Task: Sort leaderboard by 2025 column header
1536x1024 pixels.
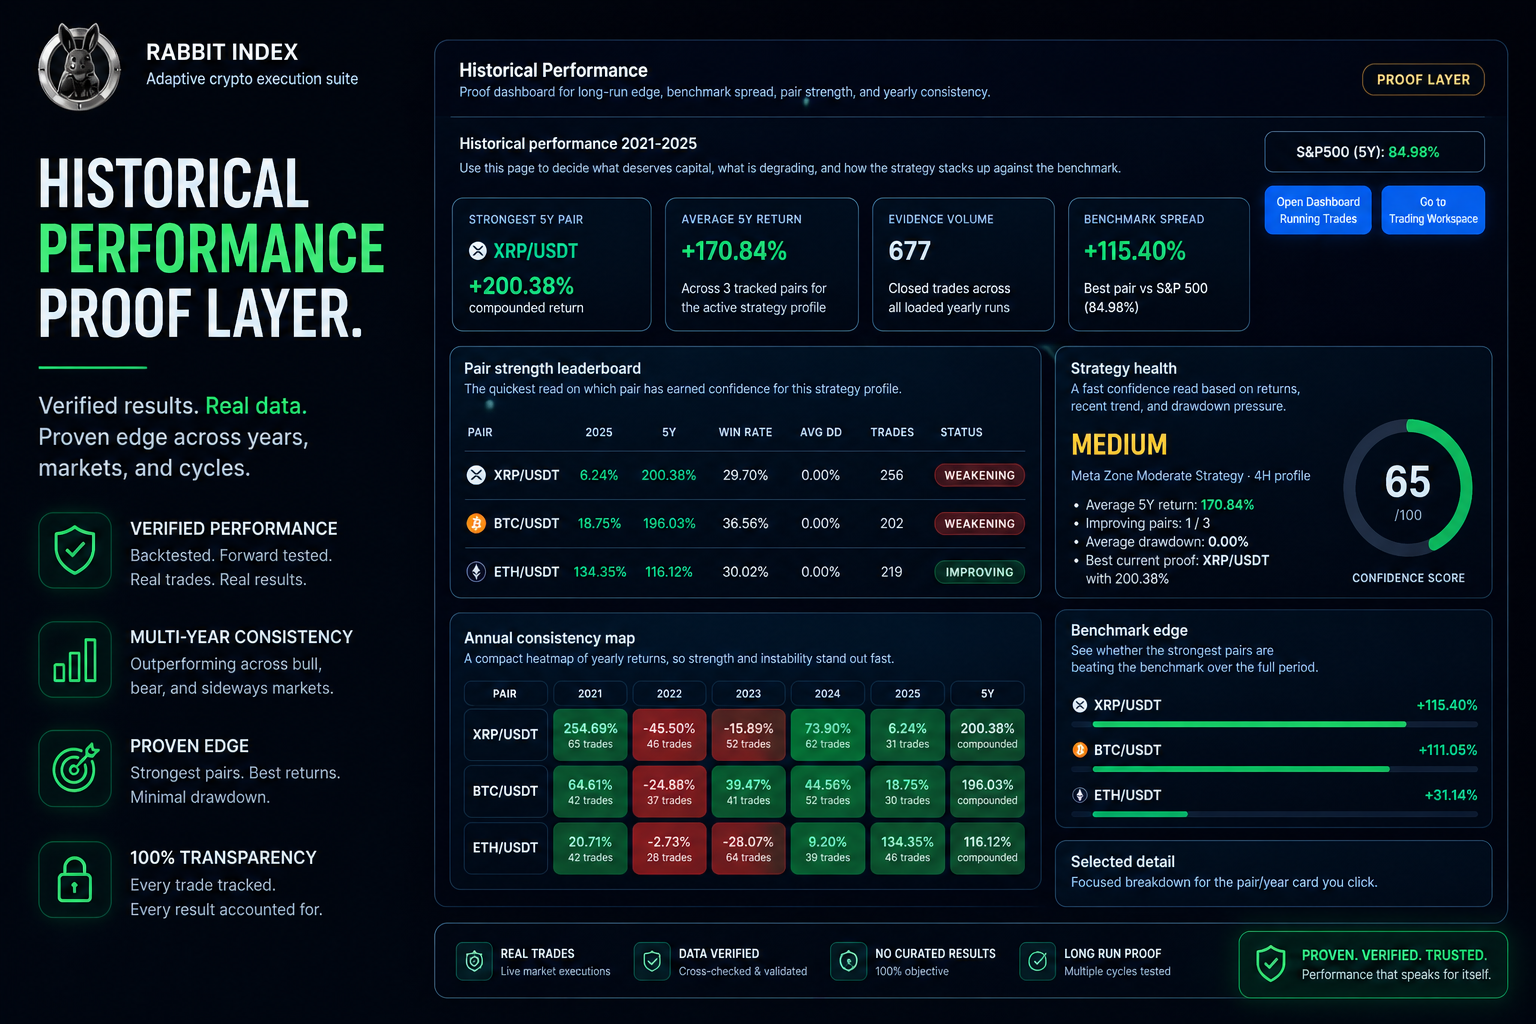Action: point(599,432)
